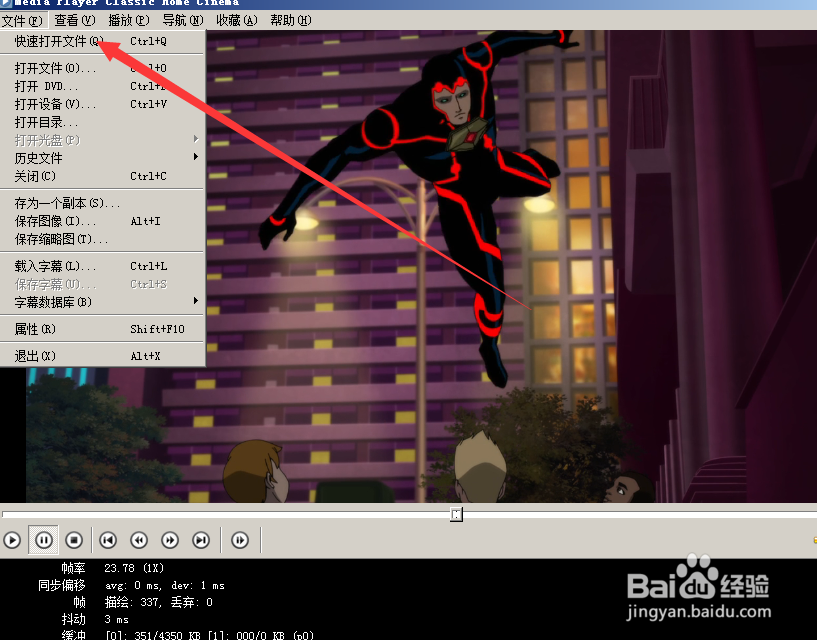The width and height of the screenshot is (817, 640).
Task: Select 存为一个副本(S)... entry
Action: click(x=102, y=203)
